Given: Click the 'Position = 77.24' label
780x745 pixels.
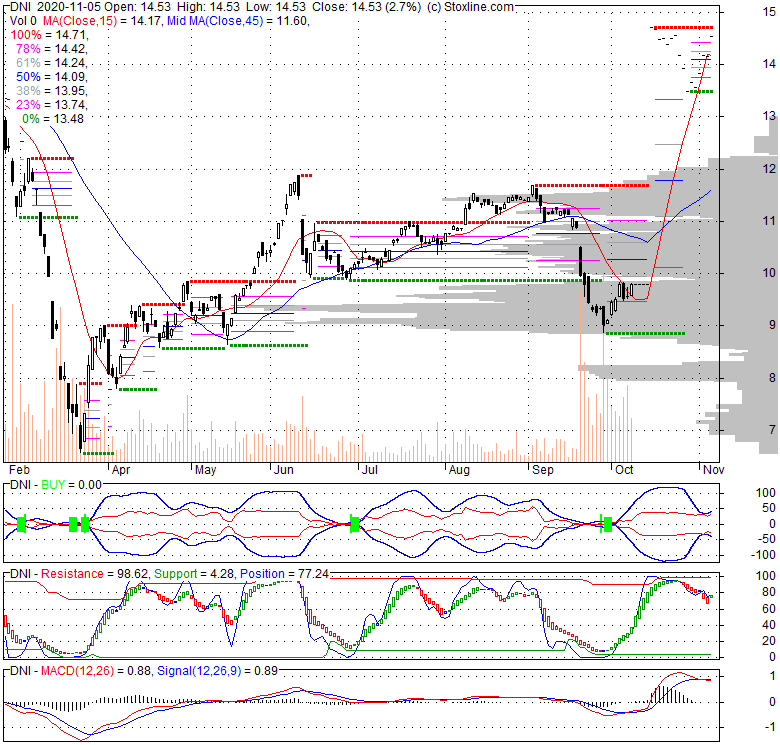Looking at the screenshot, I should pos(285,574).
